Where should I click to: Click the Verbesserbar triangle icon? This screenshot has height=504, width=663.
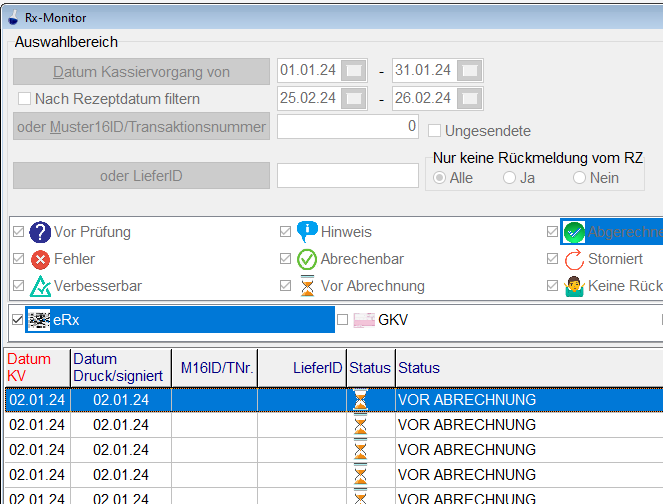(40, 286)
